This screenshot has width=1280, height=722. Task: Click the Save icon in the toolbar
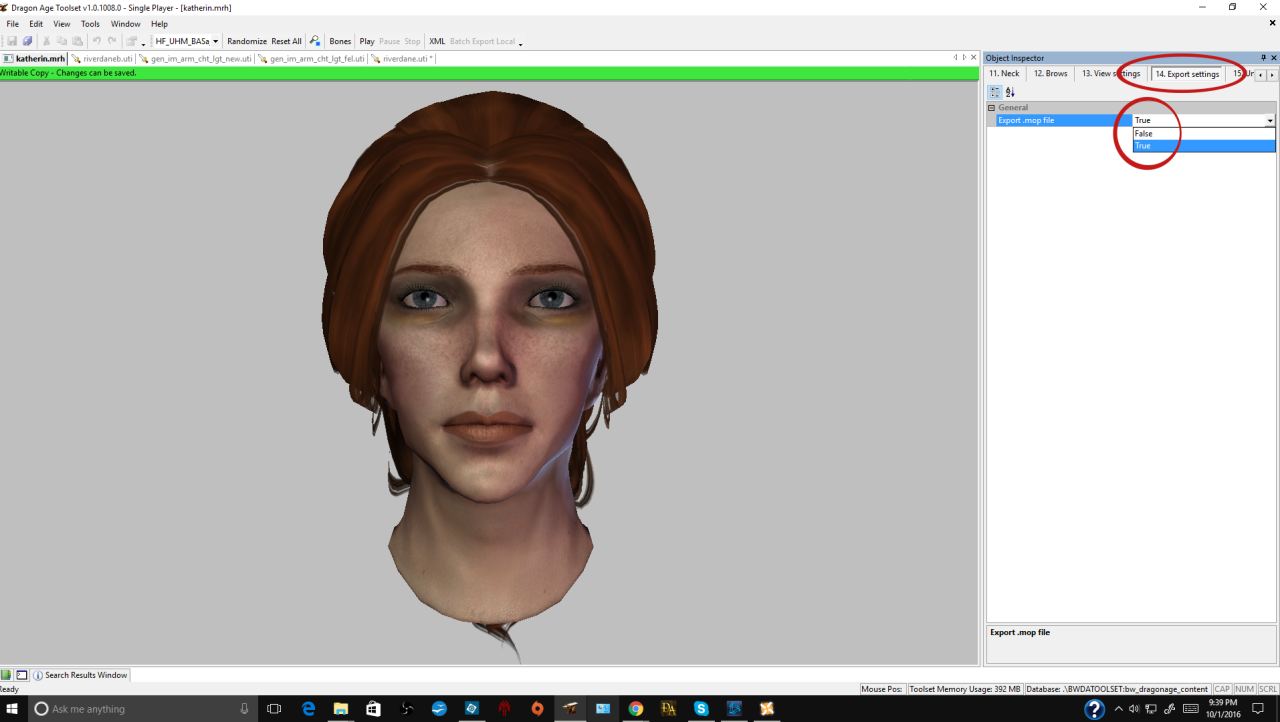(x=12, y=41)
